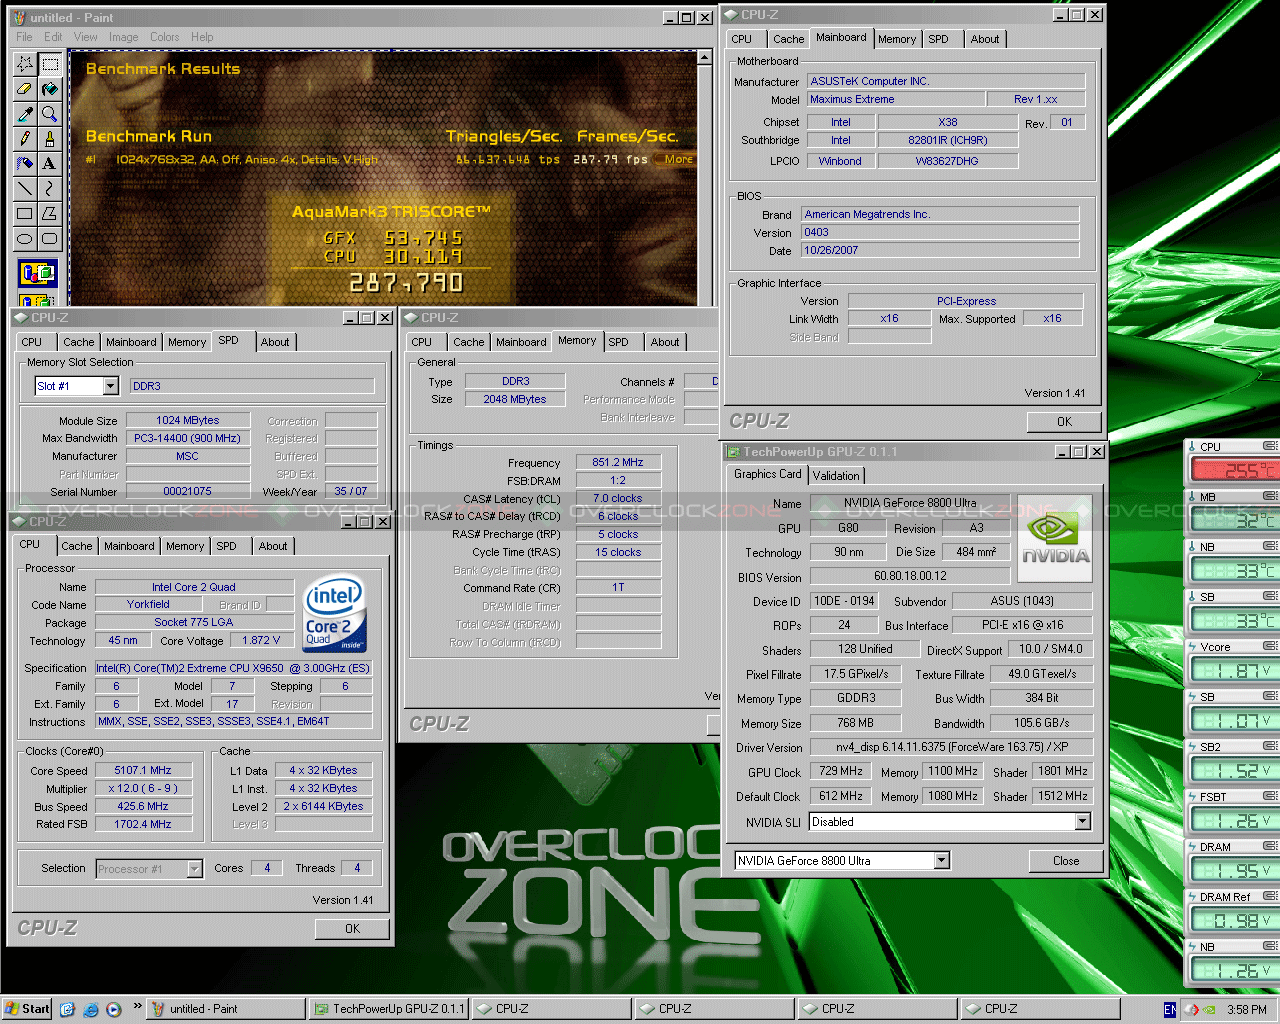Select the Rounded Rectangle tool in Paint

(x=50, y=238)
